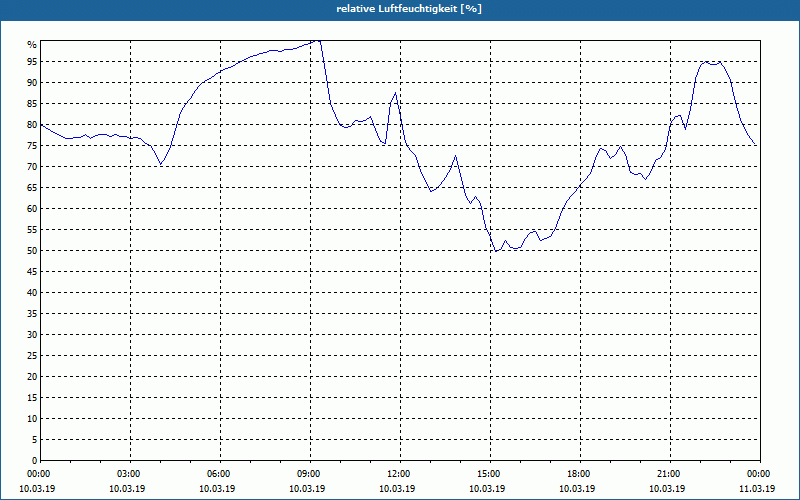Click the 40 humidity axis label
800x500 pixels.
[32, 293]
